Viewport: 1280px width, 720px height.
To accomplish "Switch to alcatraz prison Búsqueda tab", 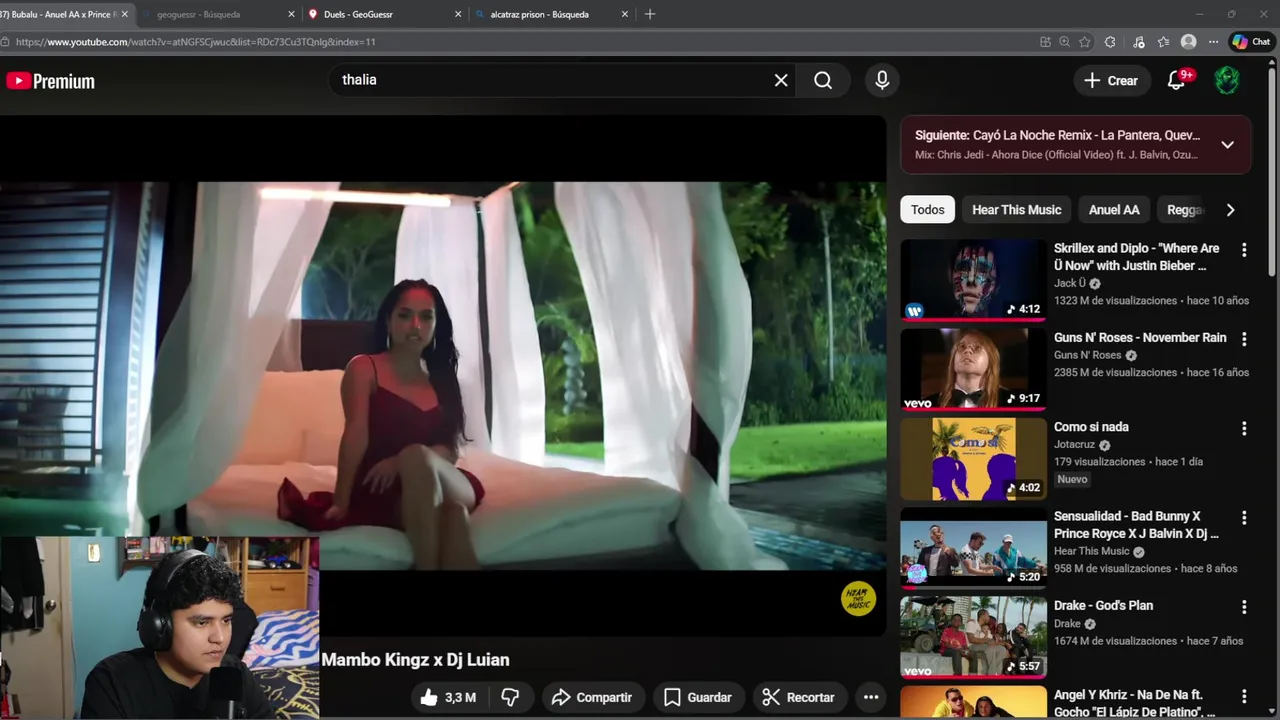I will pos(539,14).
